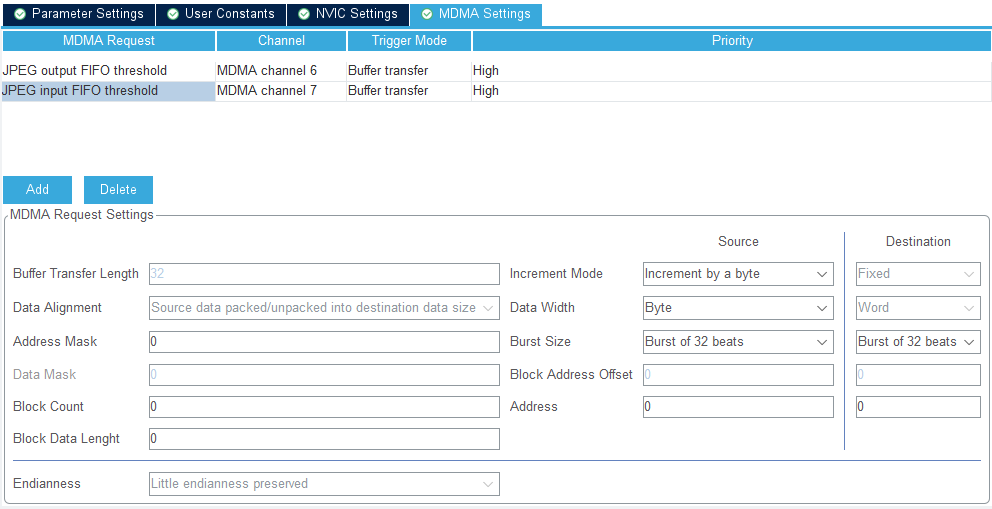The image size is (992, 509).
Task: Click High priority cell for JPEG input row
Action: (x=731, y=91)
